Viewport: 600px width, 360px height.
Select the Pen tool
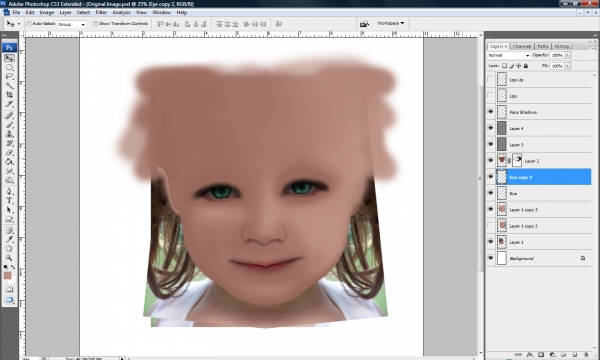pos(9,191)
